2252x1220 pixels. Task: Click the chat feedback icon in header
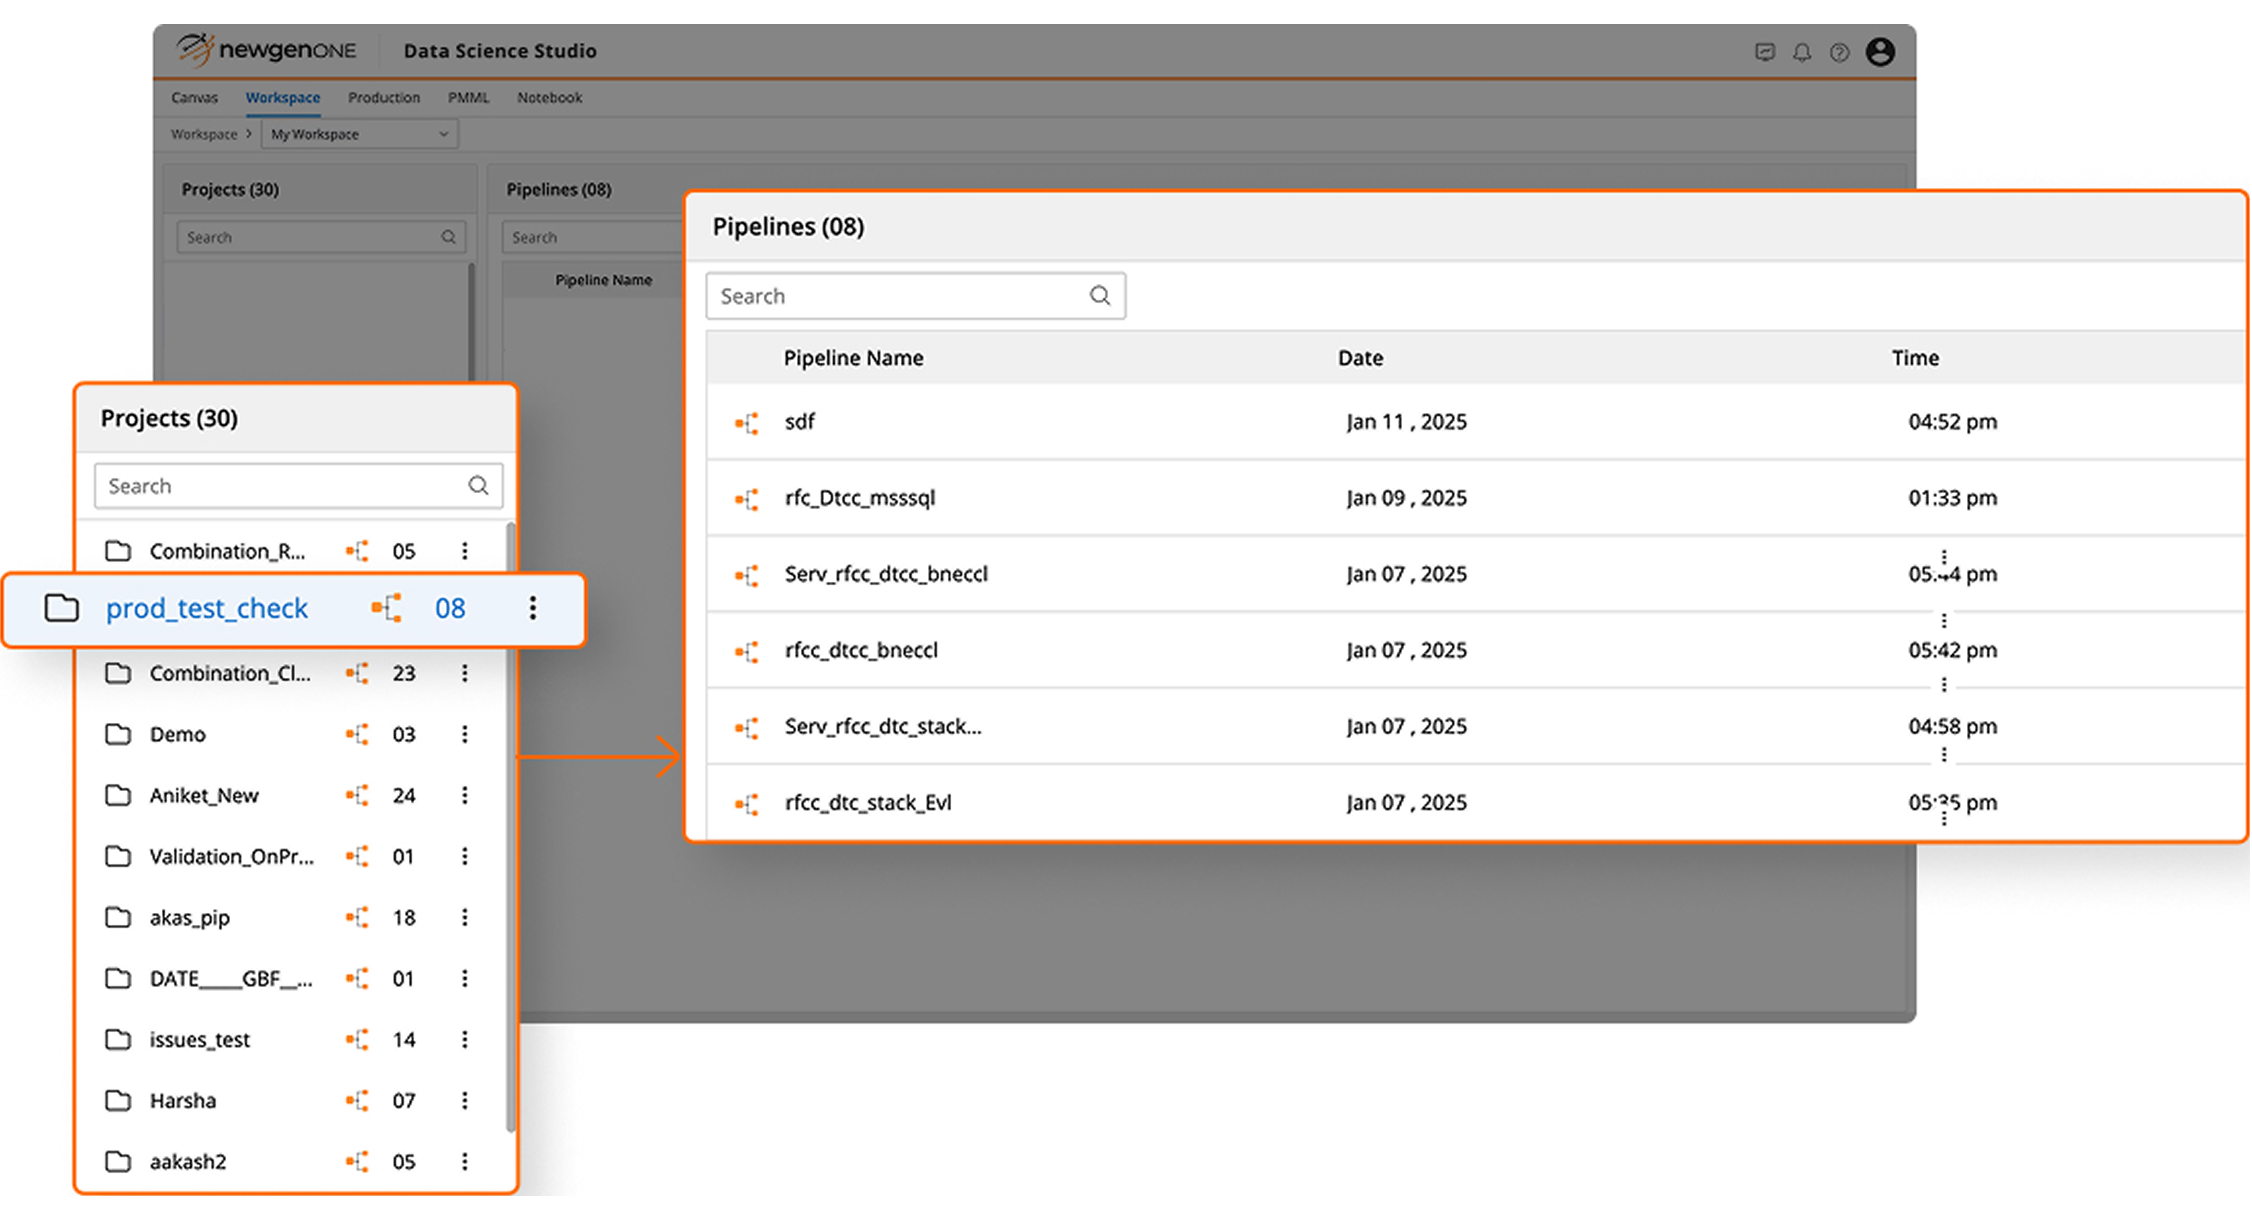pos(1765,53)
